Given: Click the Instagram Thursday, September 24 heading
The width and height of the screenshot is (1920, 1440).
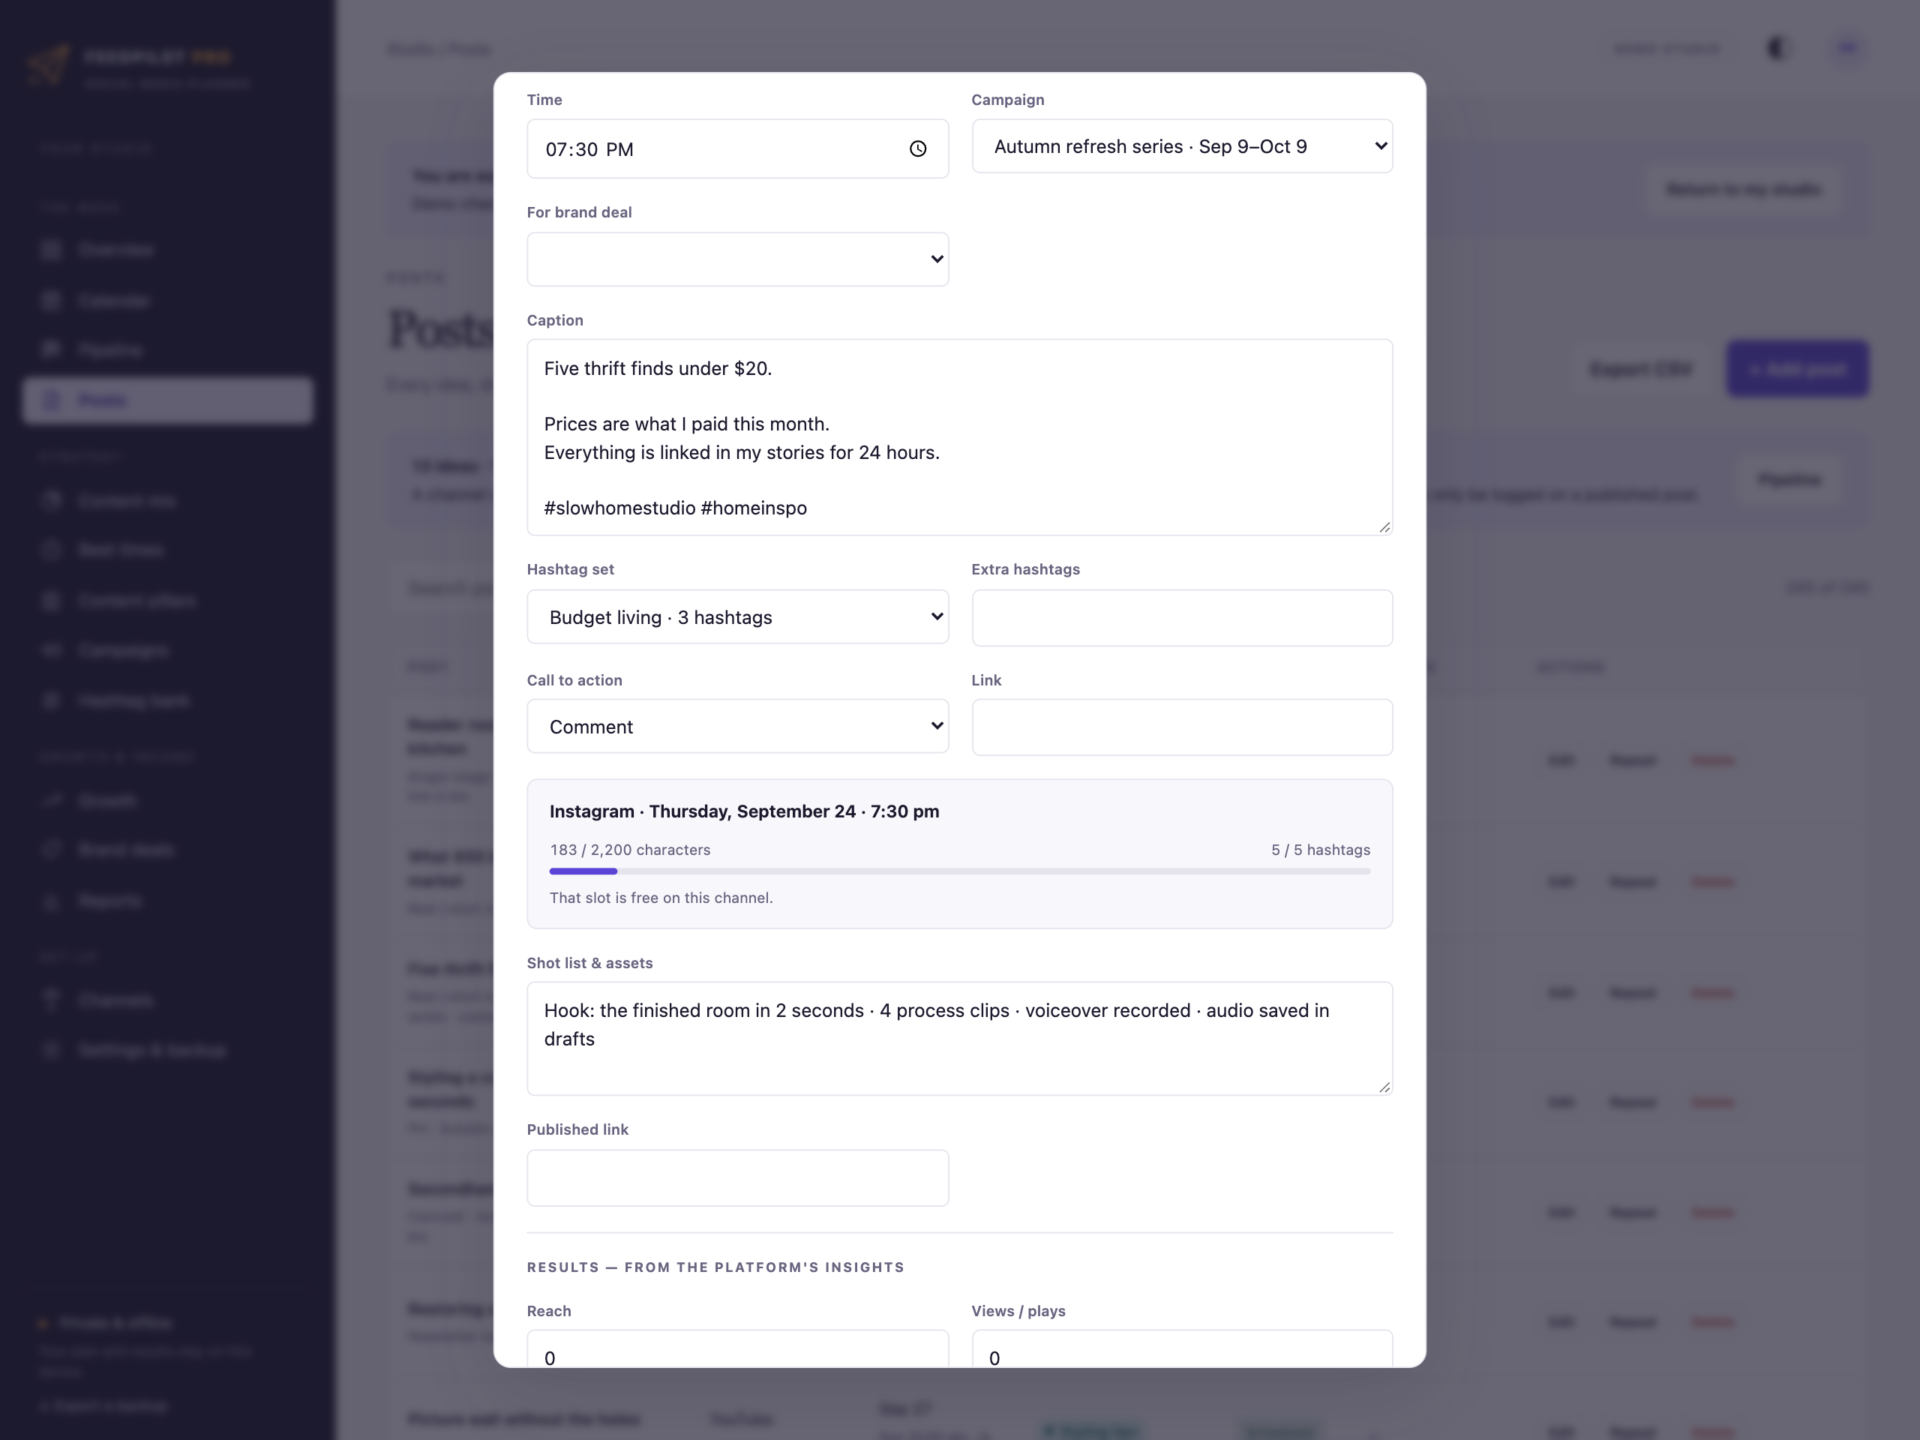Looking at the screenshot, I should (744, 811).
